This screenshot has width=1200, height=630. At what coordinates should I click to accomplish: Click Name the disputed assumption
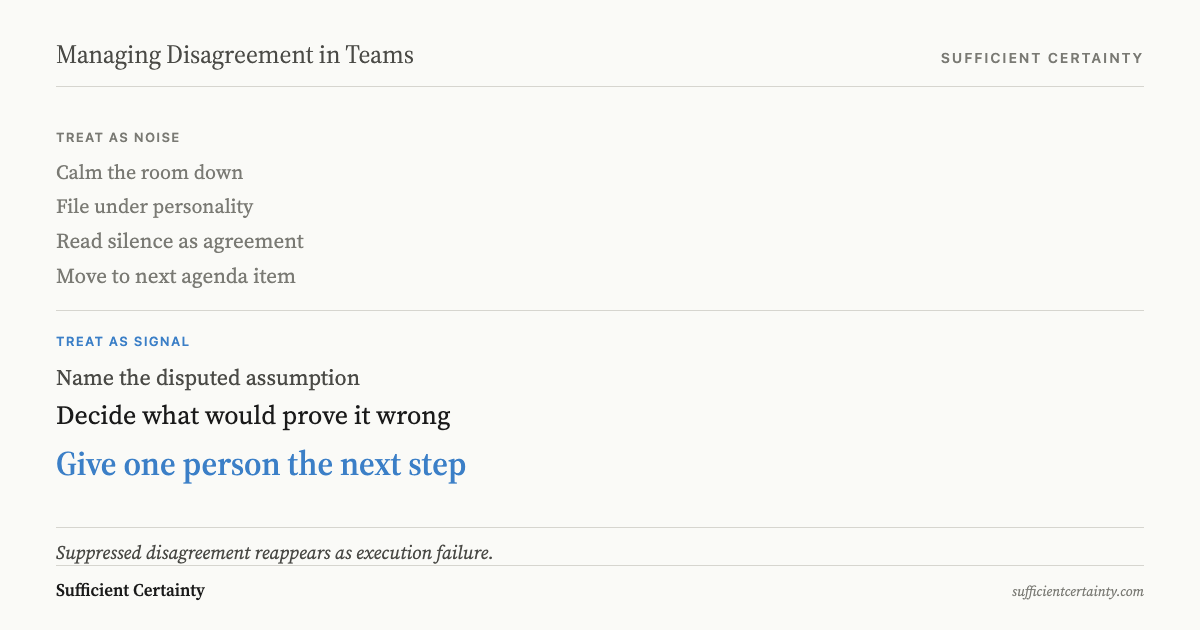208,378
